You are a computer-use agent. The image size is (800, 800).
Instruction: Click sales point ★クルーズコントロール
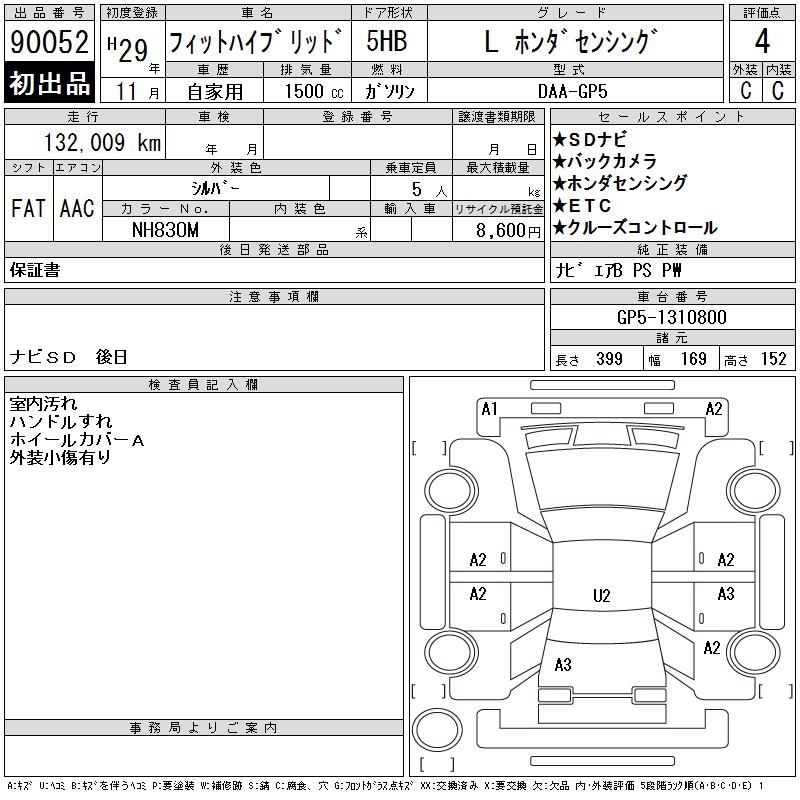(x=635, y=228)
